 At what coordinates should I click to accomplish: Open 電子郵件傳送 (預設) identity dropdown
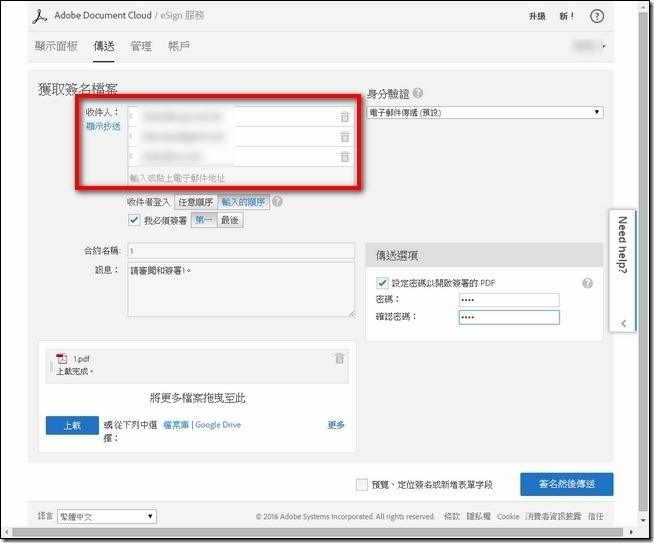pos(485,112)
